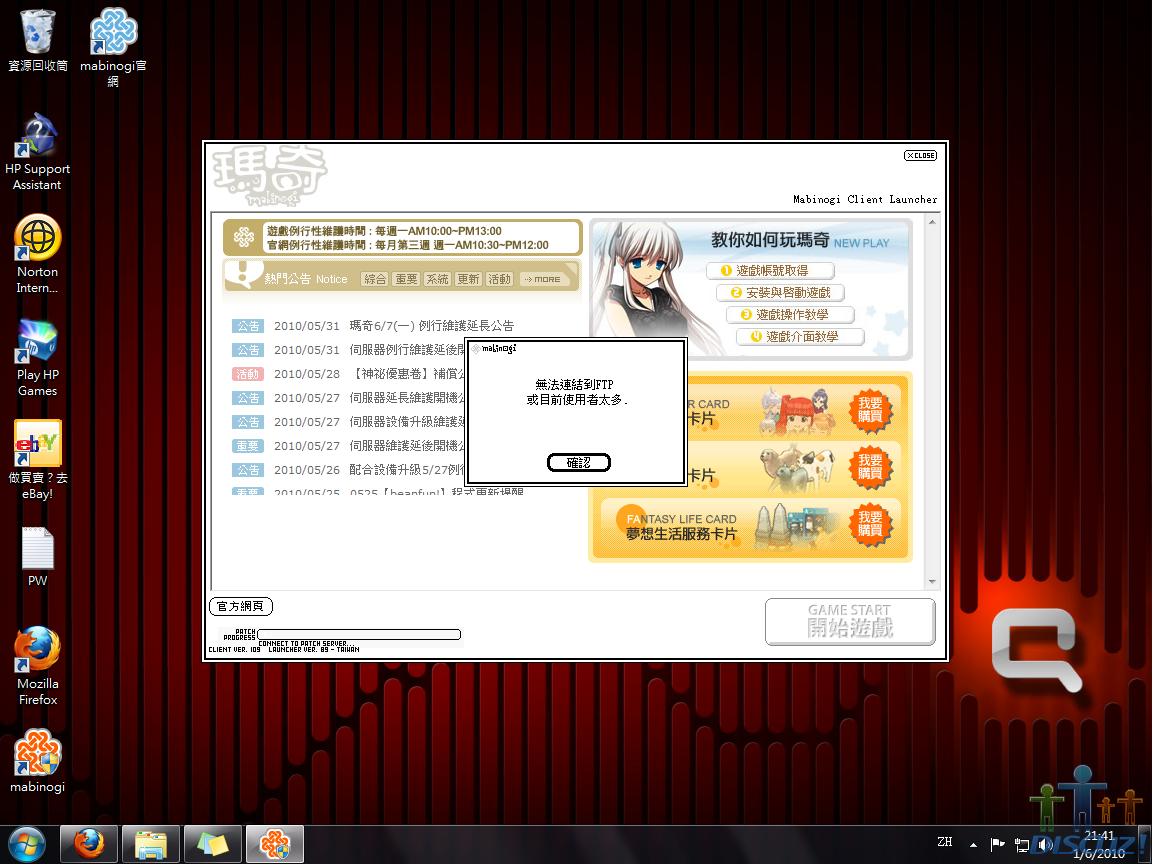Image resolution: width=1152 pixels, height=864 pixels.
Task: Open Play HP Games desktop icon
Action: point(37,357)
